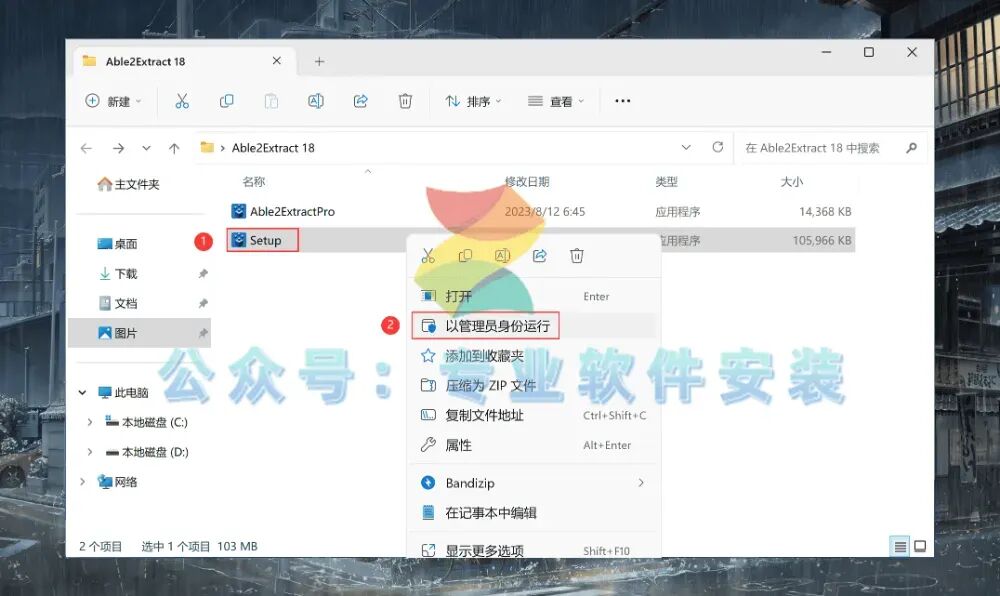Screen dimensions: 1000x596
Task: Collapse This PC (此电脑) tree node
Action: pos(82,393)
